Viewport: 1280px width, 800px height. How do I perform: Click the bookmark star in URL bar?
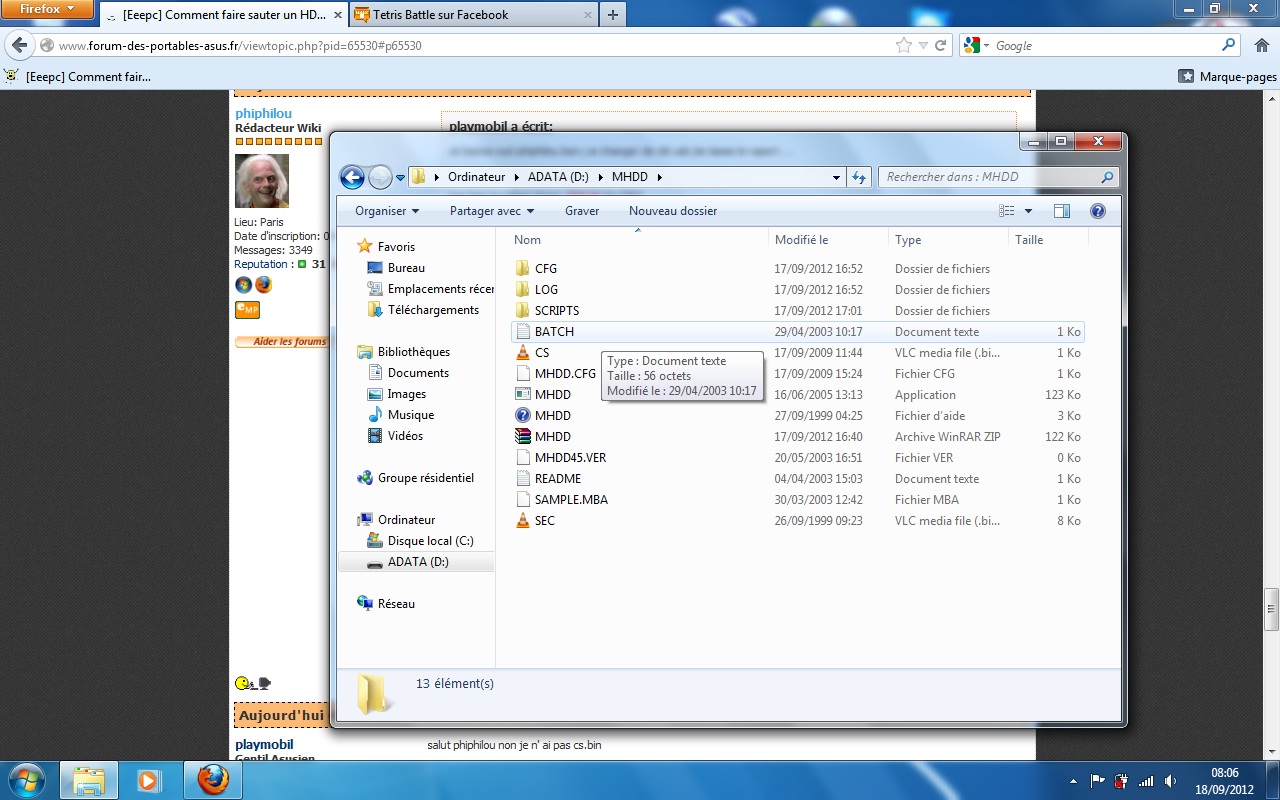pos(904,45)
